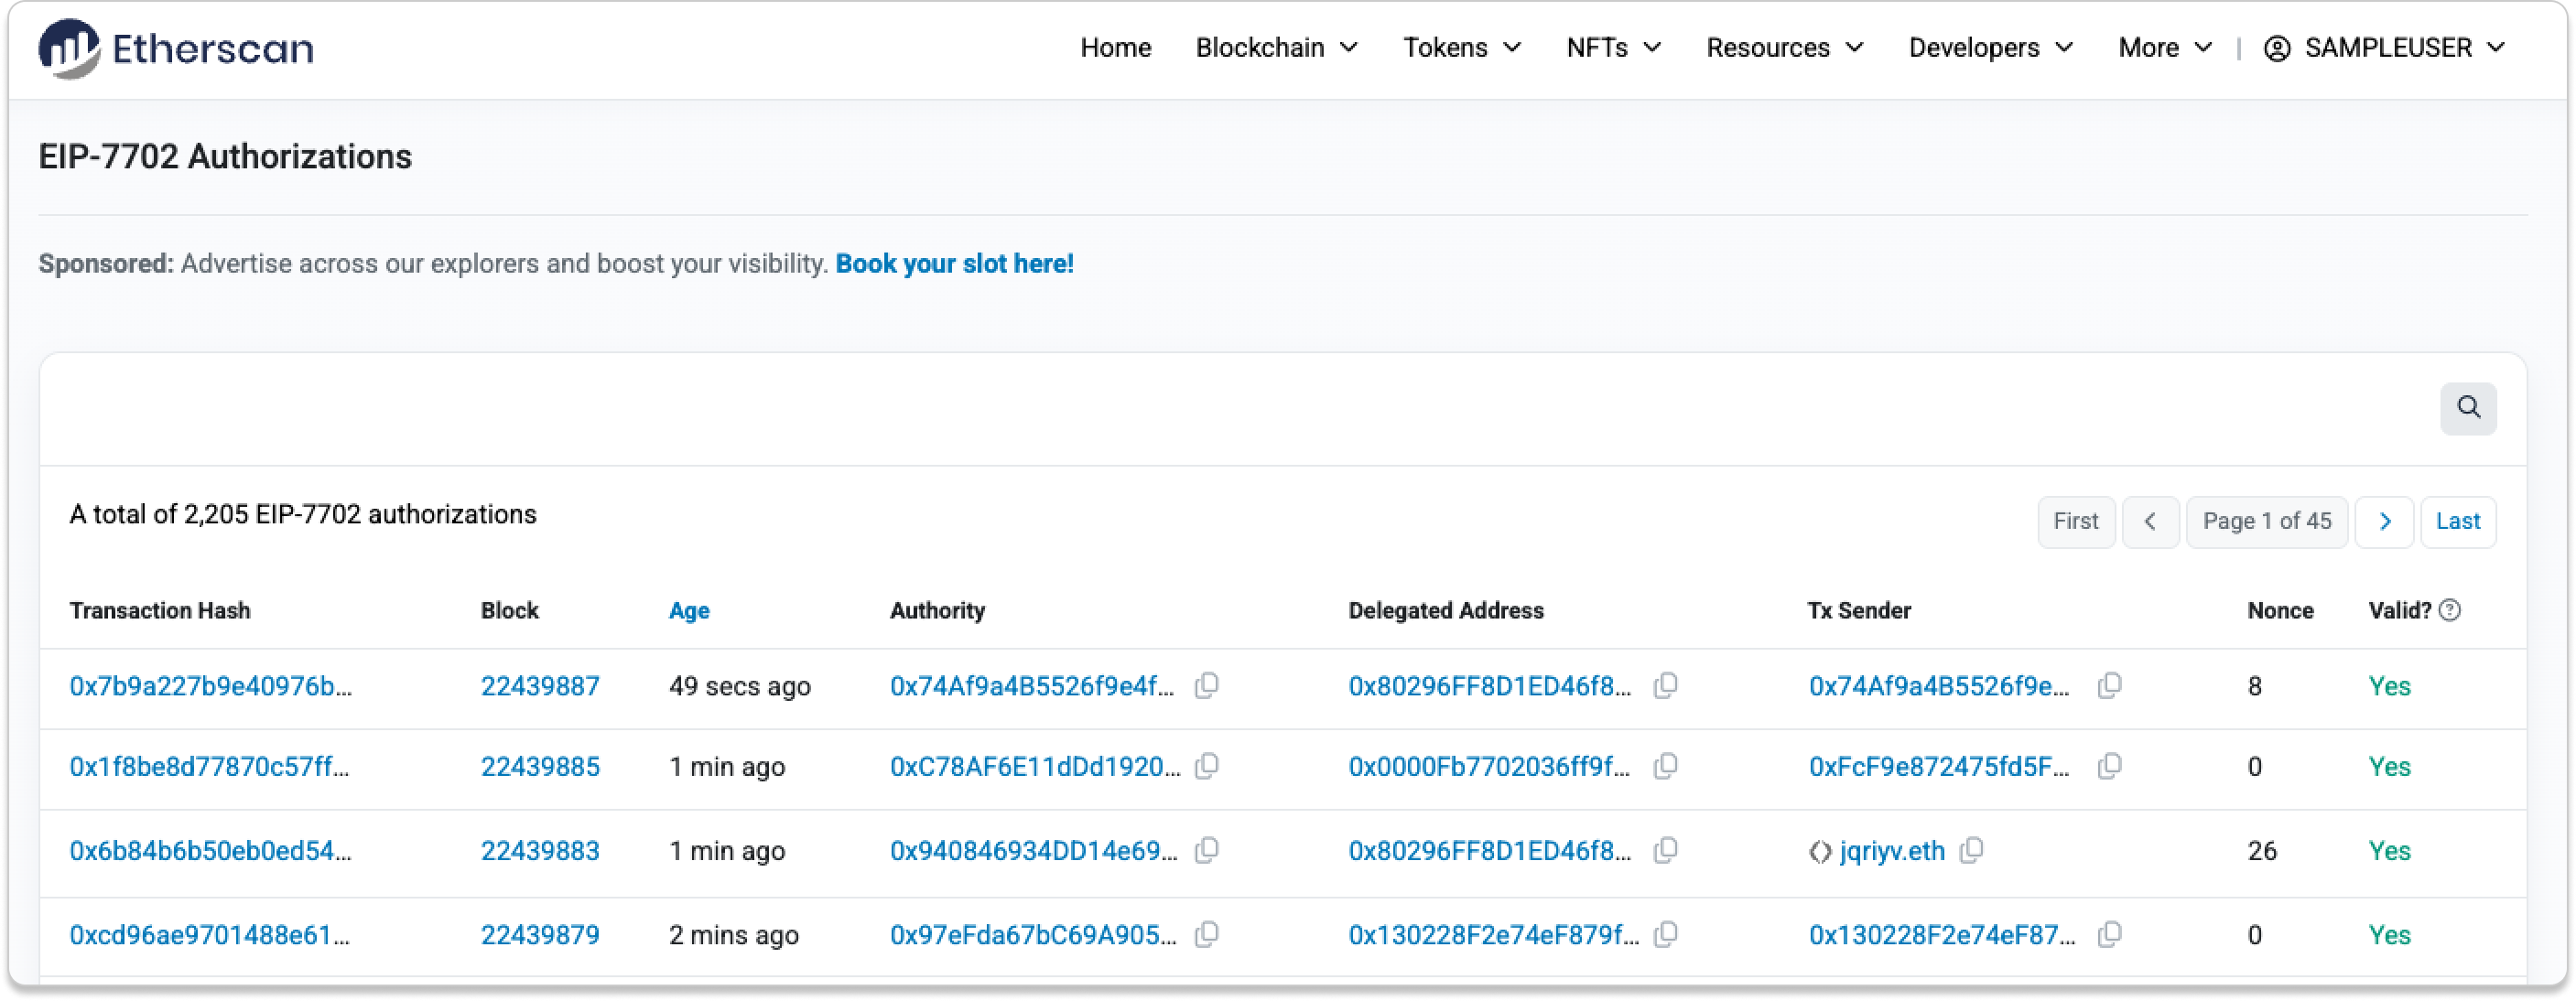The width and height of the screenshot is (2576, 1001).
Task: Open the Tokens dropdown menu
Action: (1461, 48)
